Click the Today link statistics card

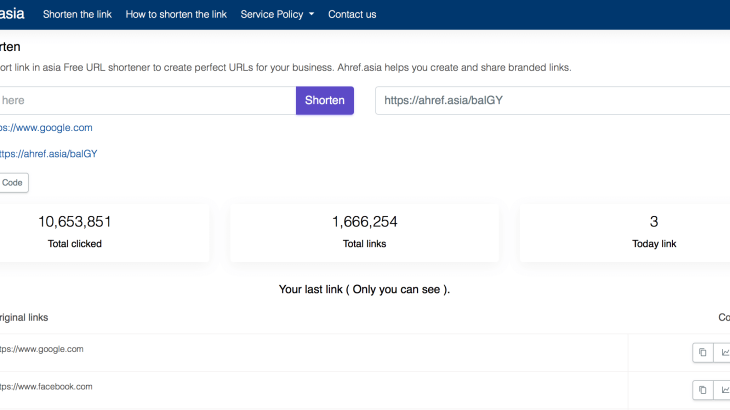click(654, 232)
